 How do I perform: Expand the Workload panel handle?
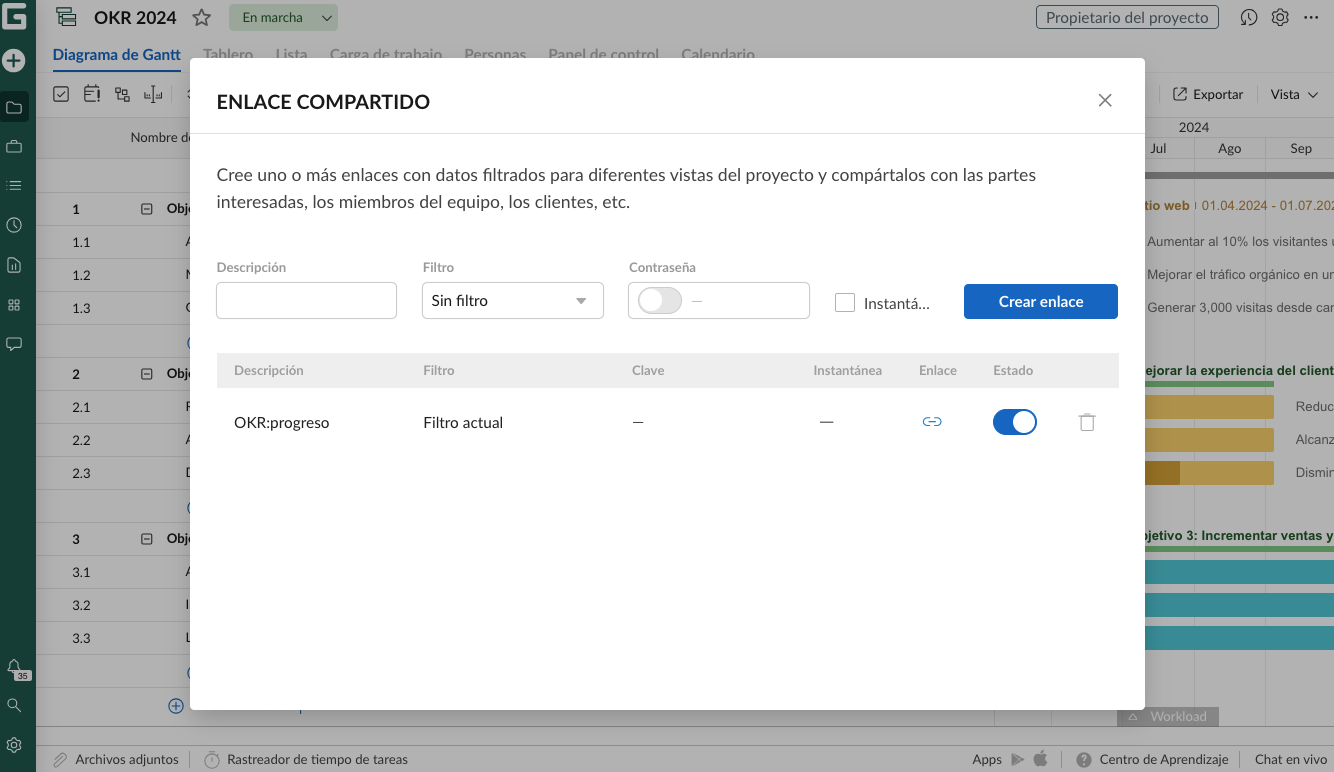tap(1168, 716)
